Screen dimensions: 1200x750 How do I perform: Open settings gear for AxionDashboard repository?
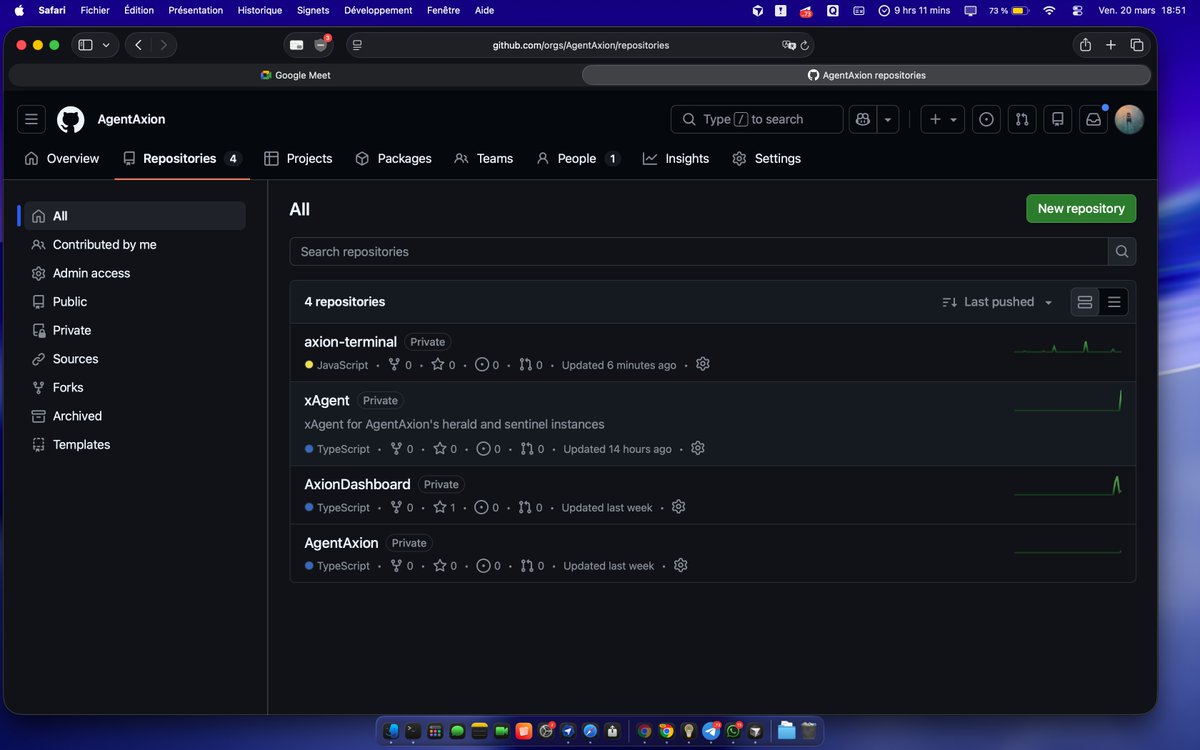pos(679,507)
